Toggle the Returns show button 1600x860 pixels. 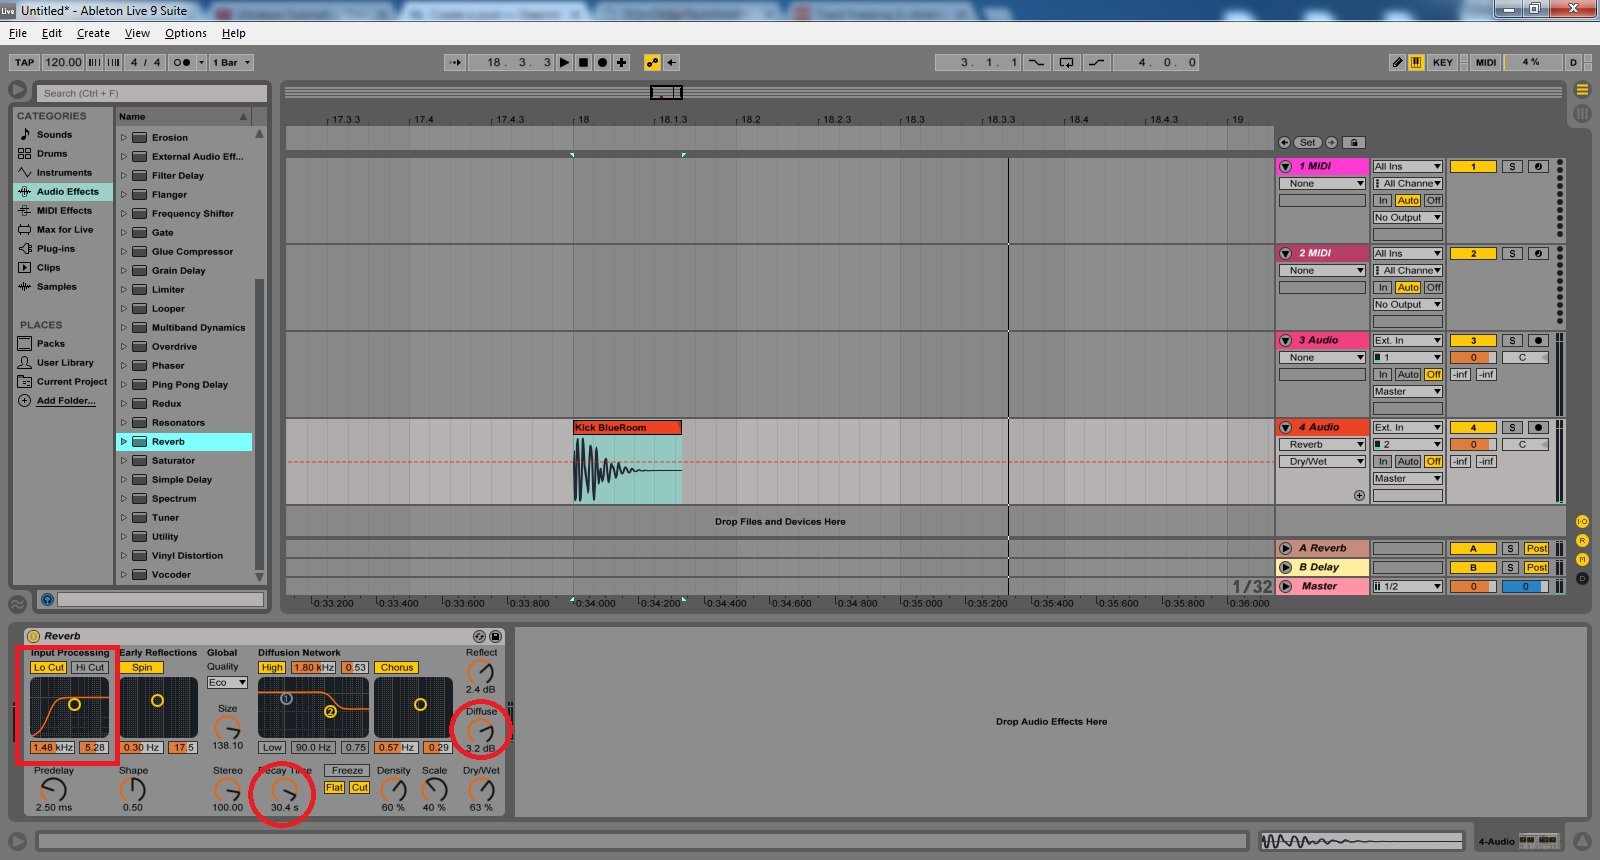1582,541
